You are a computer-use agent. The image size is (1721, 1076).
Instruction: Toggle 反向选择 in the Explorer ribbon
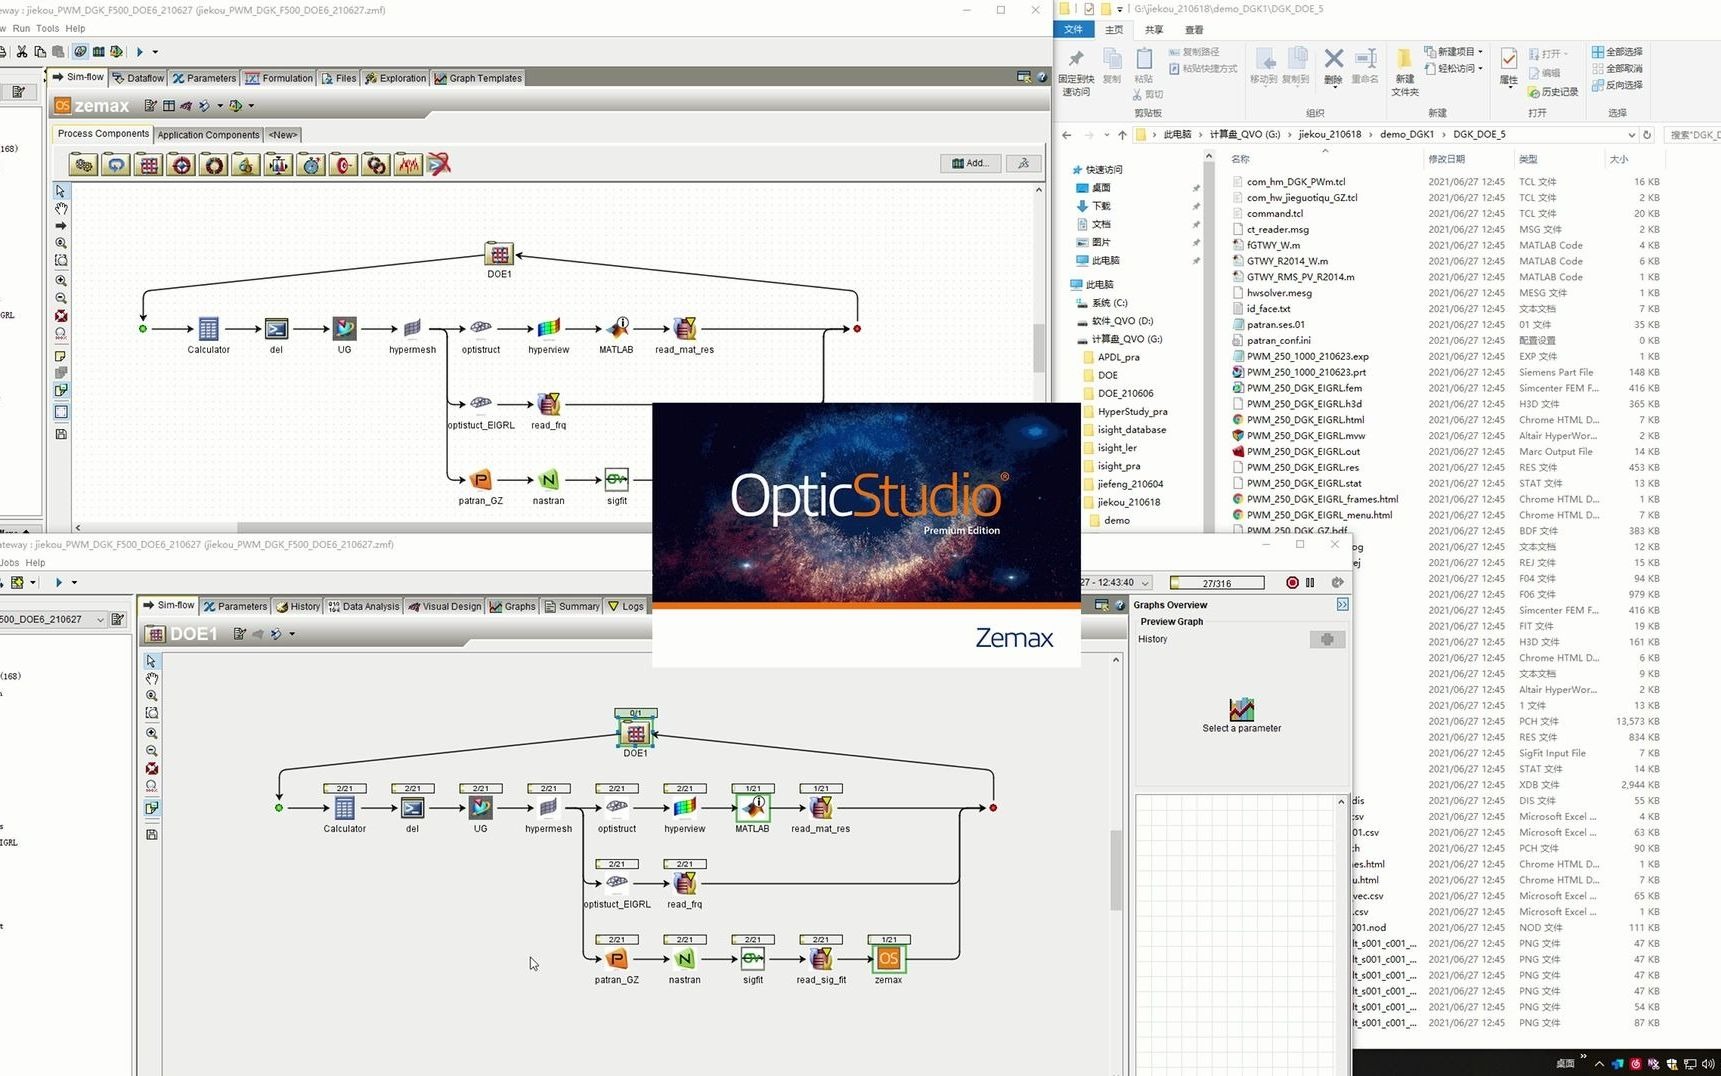[1618, 85]
